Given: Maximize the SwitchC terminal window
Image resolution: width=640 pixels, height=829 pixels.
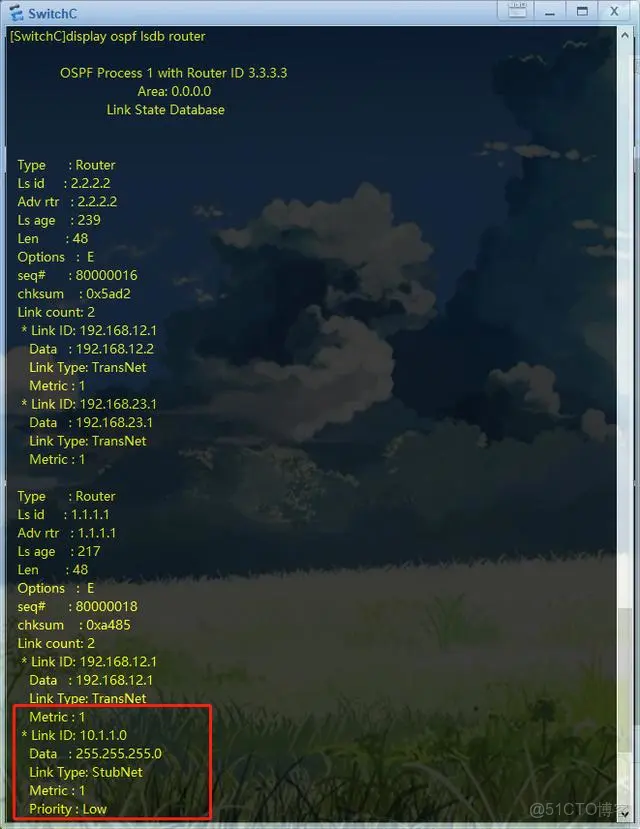Looking at the screenshot, I should tap(582, 11).
